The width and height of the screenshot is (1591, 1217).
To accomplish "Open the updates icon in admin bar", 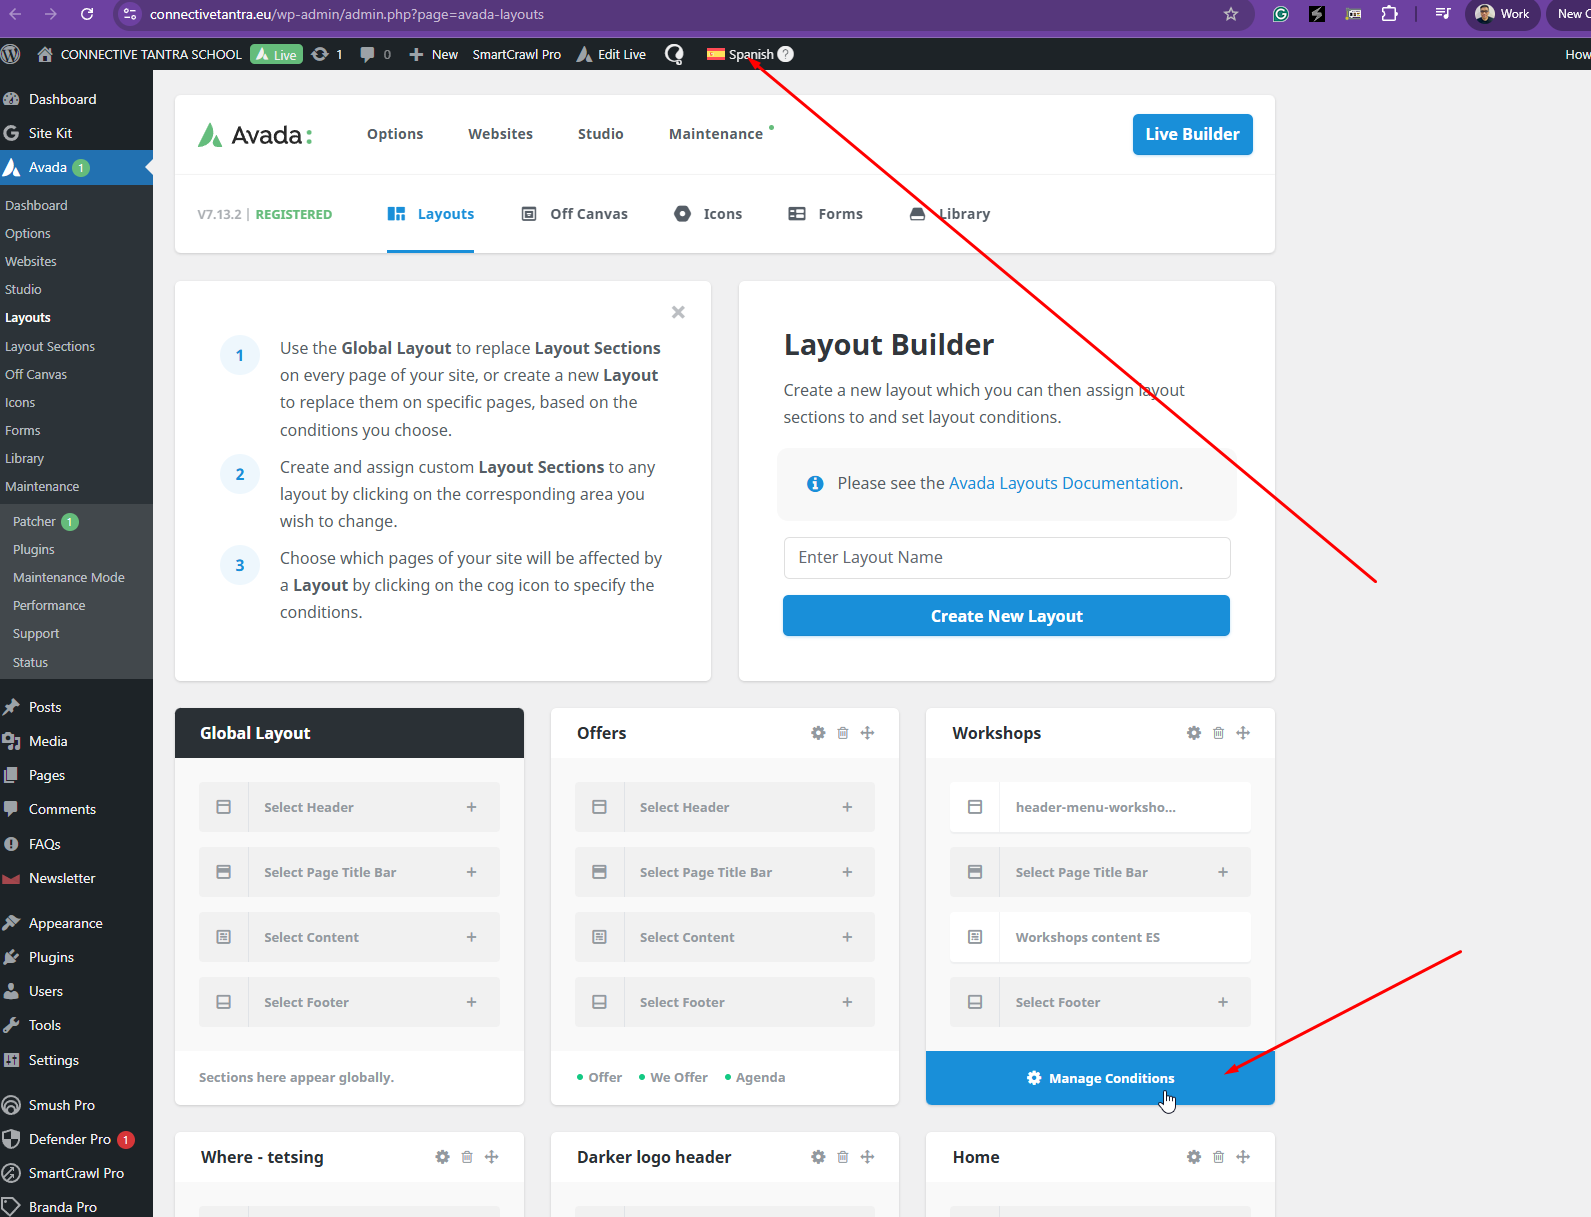I will pyautogui.click(x=320, y=54).
